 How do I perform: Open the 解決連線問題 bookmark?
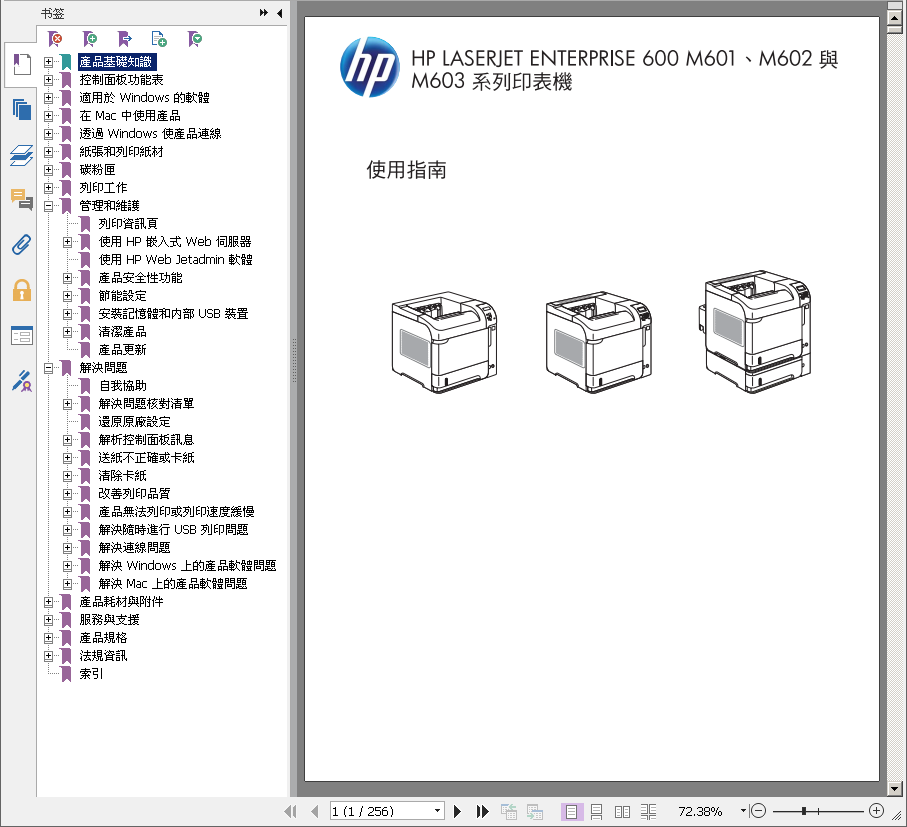(x=134, y=548)
